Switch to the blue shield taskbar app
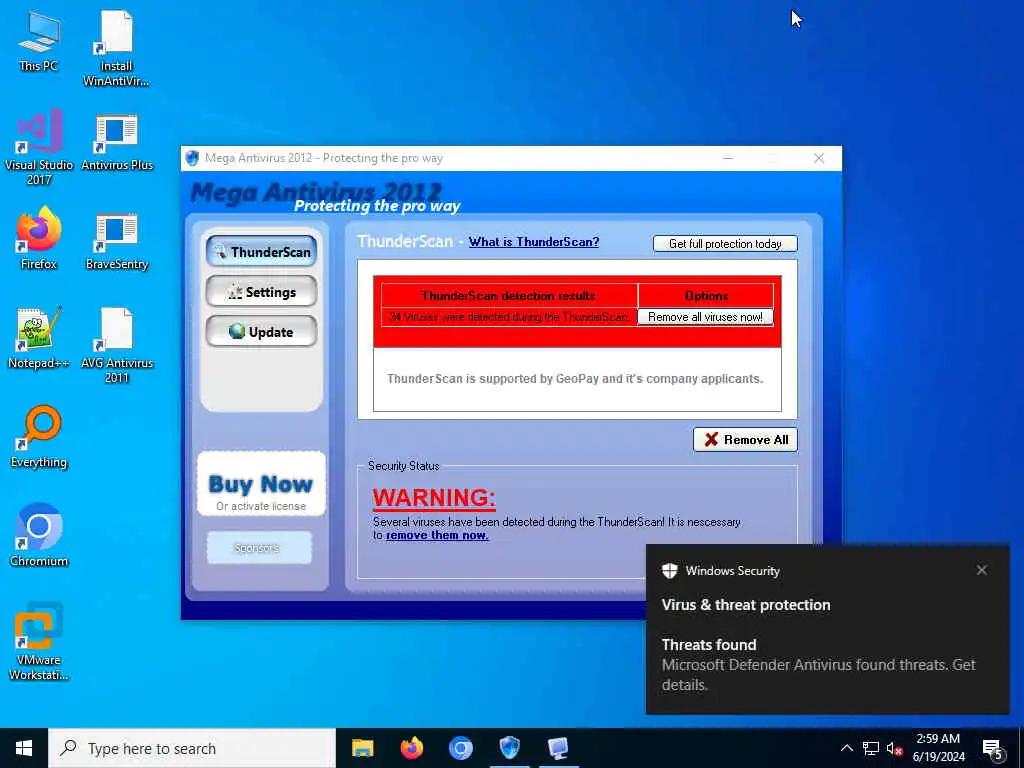The height and width of the screenshot is (768, 1024). point(509,748)
